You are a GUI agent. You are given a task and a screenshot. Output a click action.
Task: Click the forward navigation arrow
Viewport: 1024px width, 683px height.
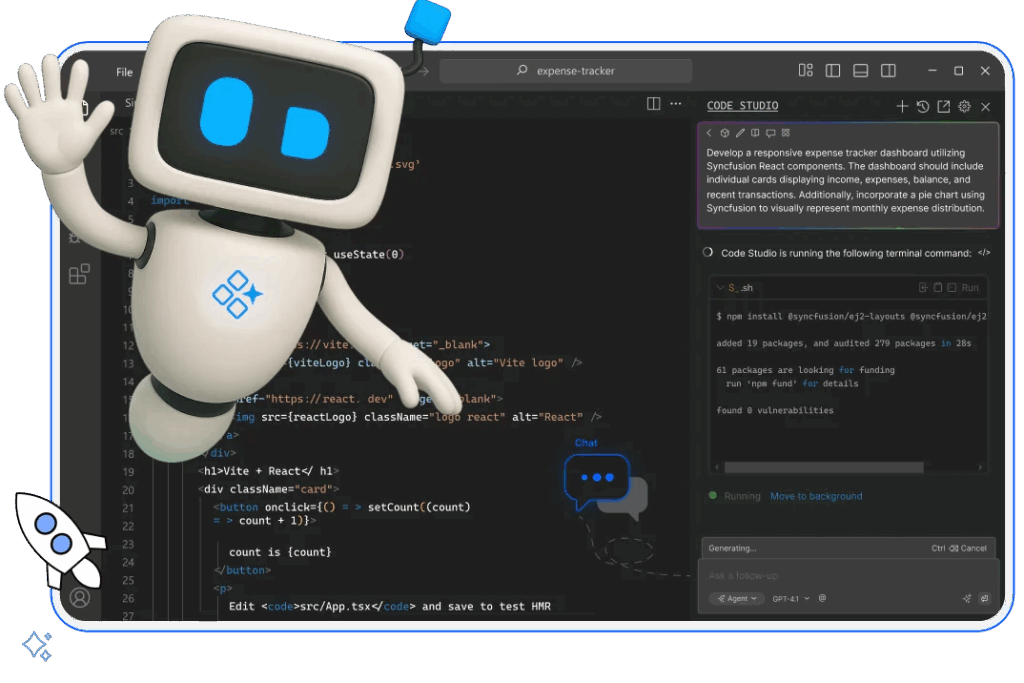click(x=424, y=71)
